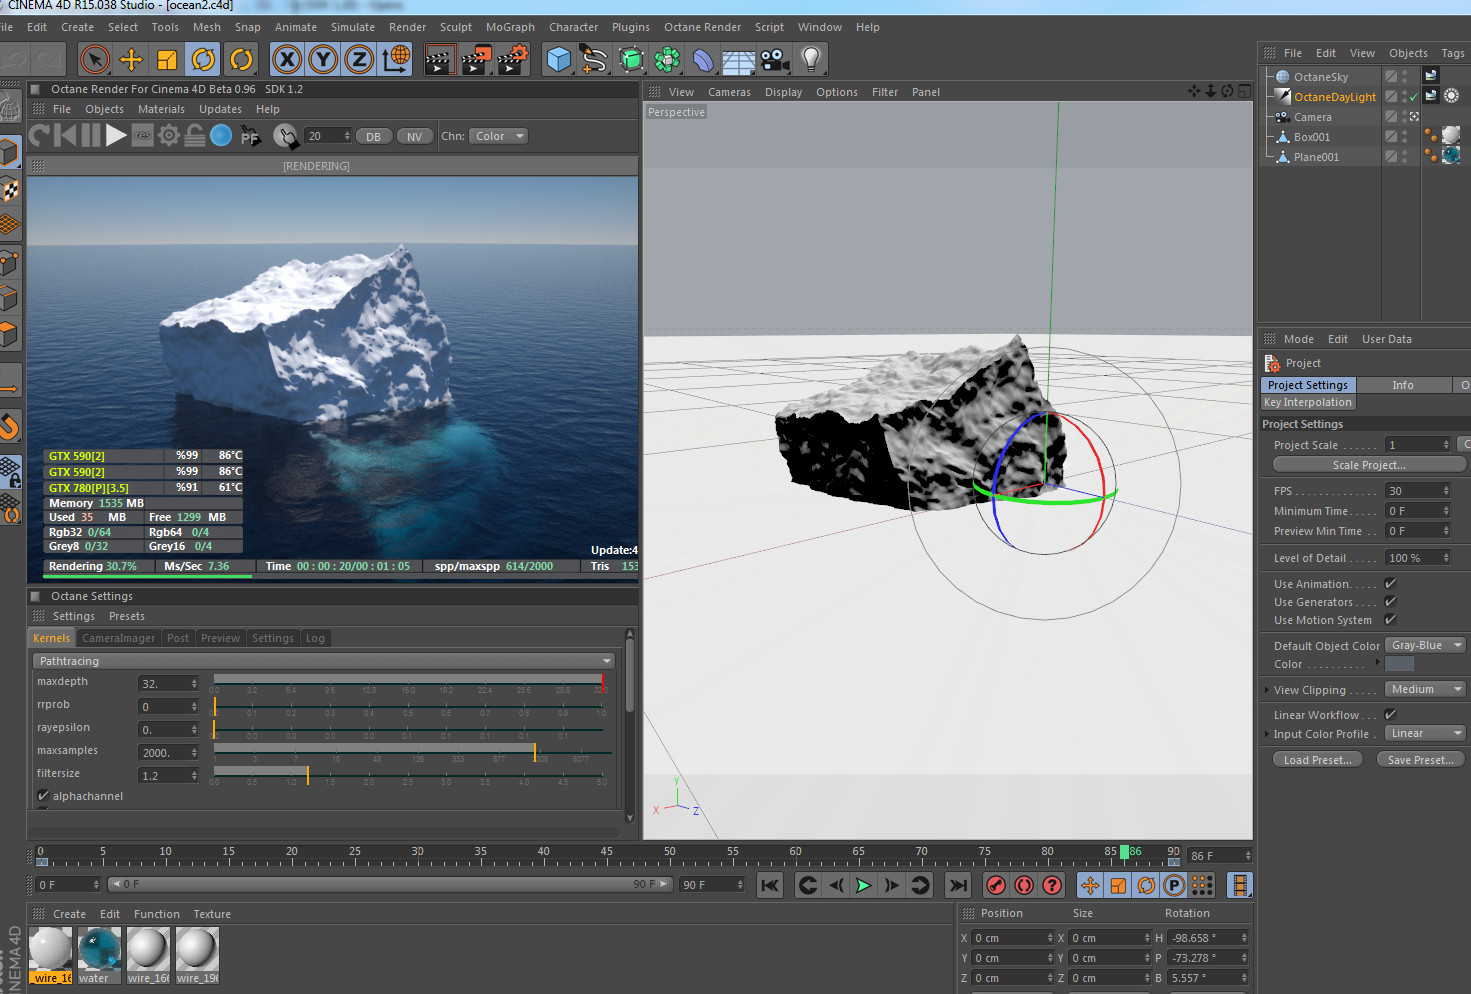Click the Camera object icon in toolbar
The width and height of the screenshot is (1471, 994).
coord(774,60)
